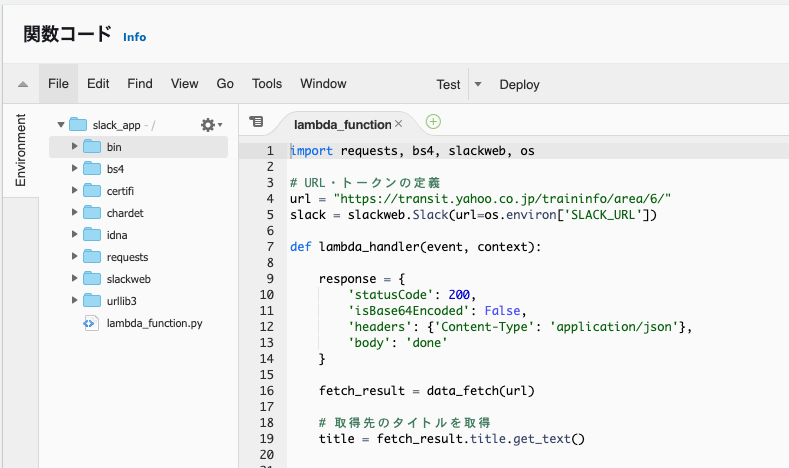This screenshot has height=468, width=789.
Task: Select the urllib3 folder icon
Action: (x=92, y=300)
